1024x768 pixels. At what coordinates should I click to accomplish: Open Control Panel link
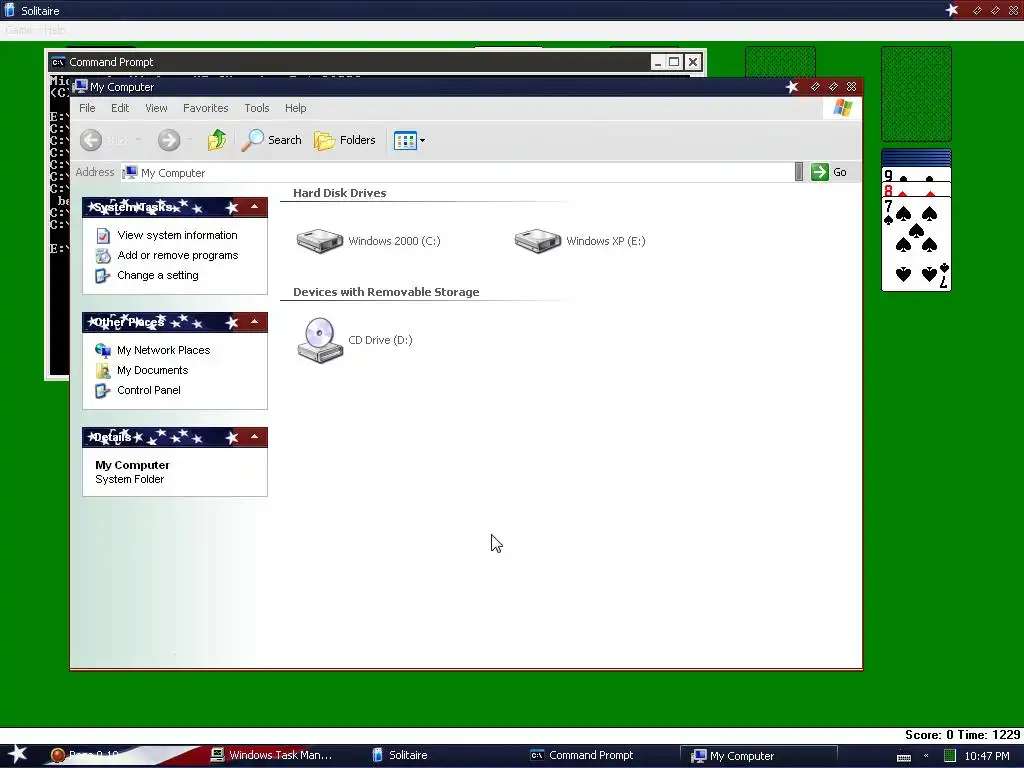(x=148, y=390)
